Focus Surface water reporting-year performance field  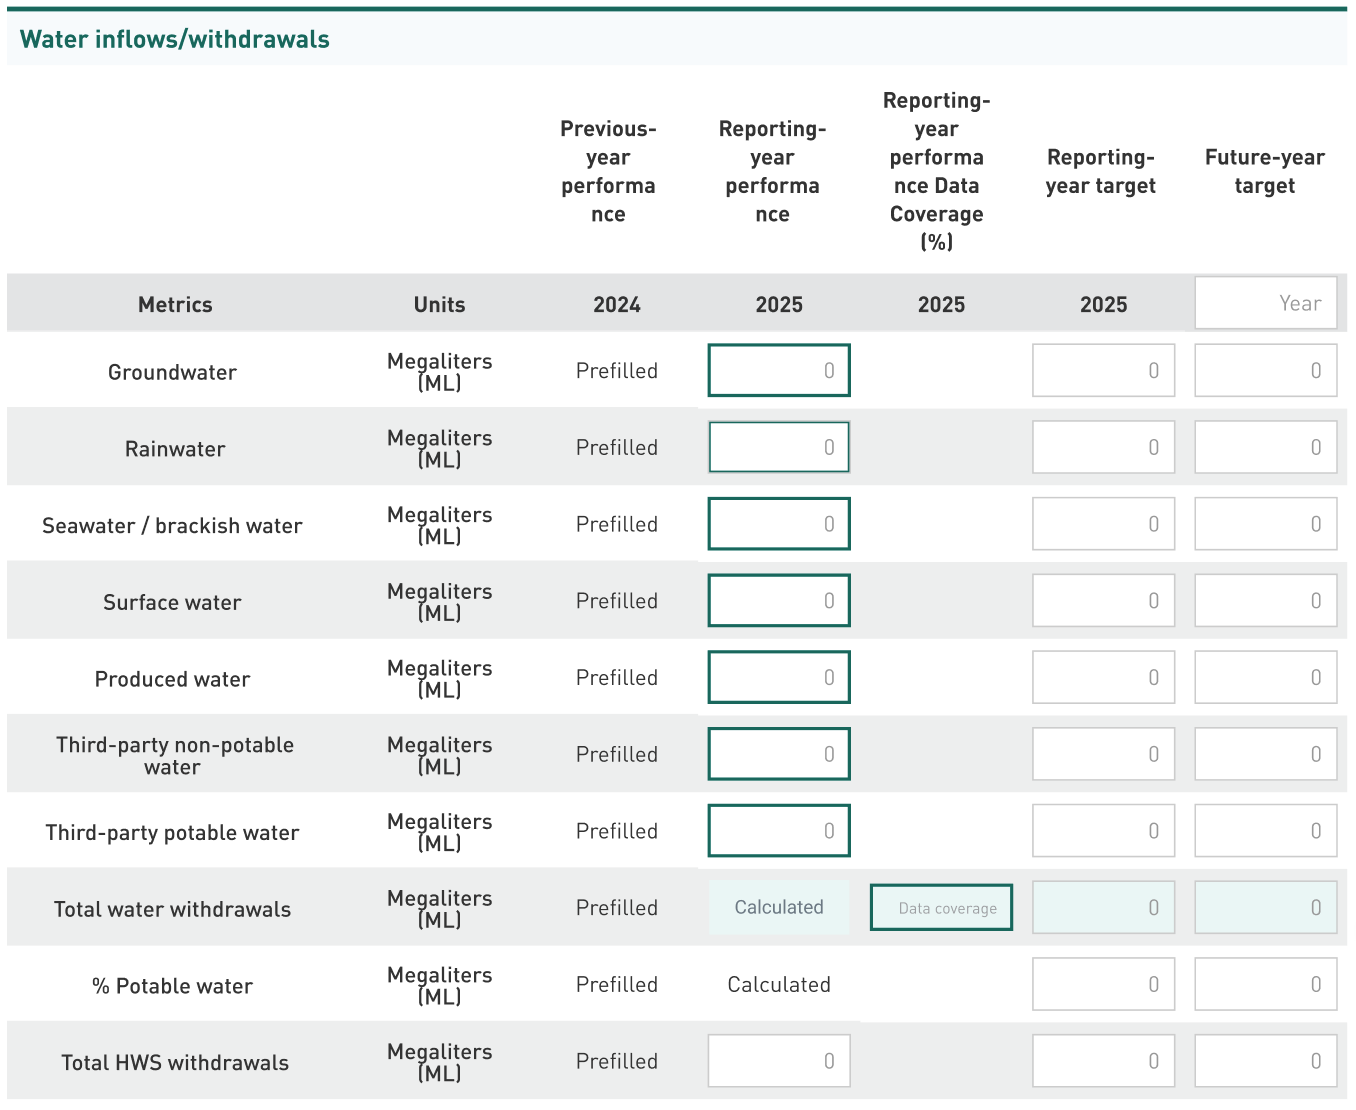(779, 601)
